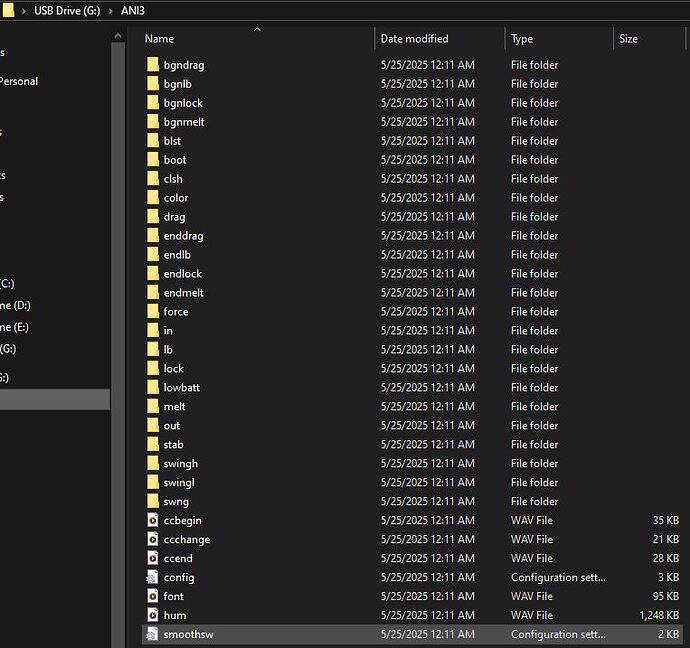Click the font WAV file icon

click(x=153, y=597)
